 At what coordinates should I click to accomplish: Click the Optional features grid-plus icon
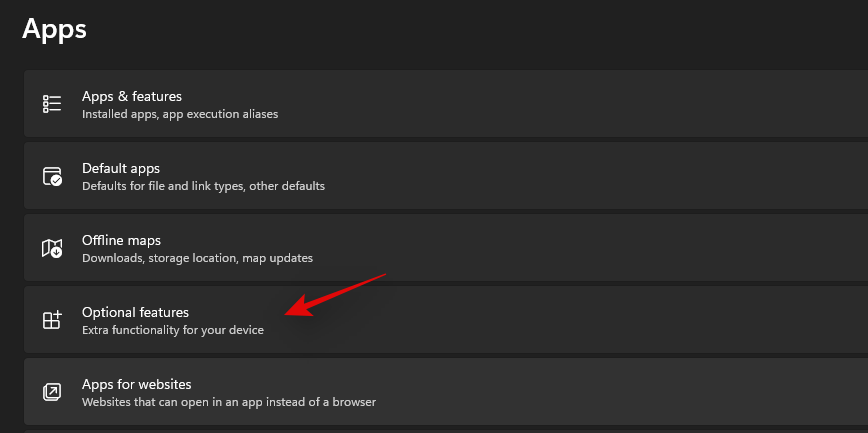point(52,320)
